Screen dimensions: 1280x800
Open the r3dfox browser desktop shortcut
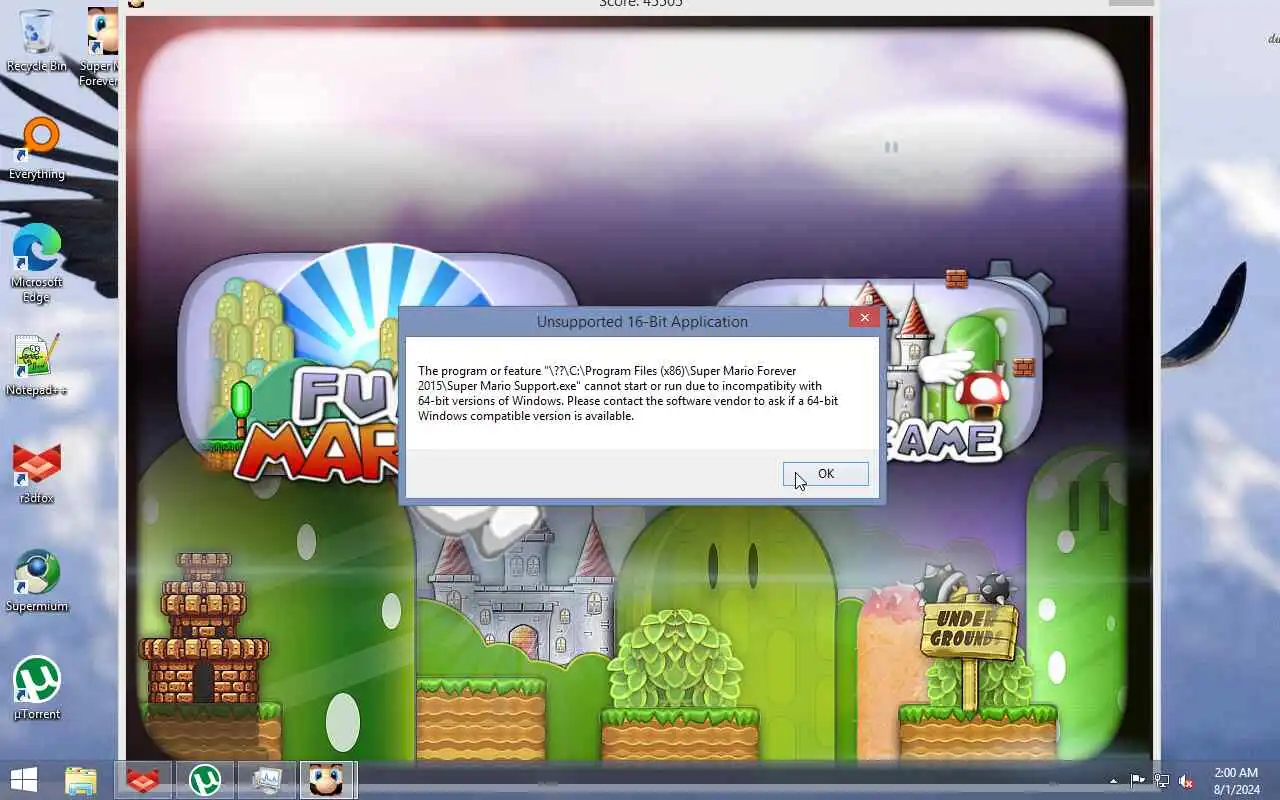(37, 473)
